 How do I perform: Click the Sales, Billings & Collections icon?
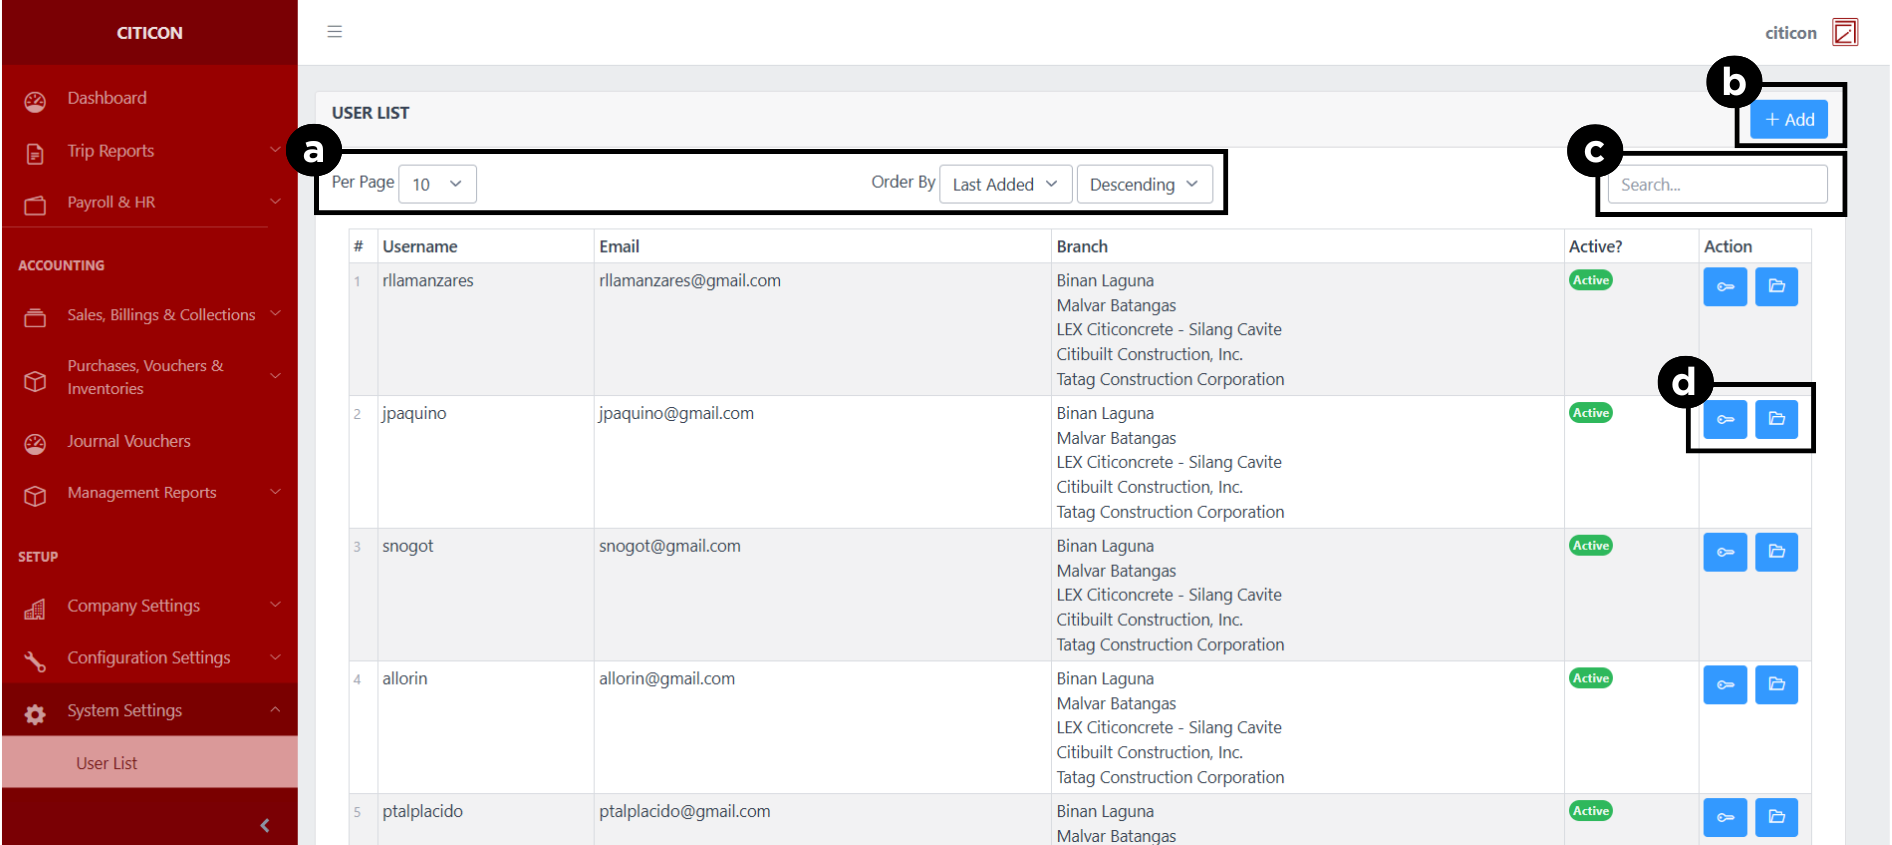click(35, 318)
